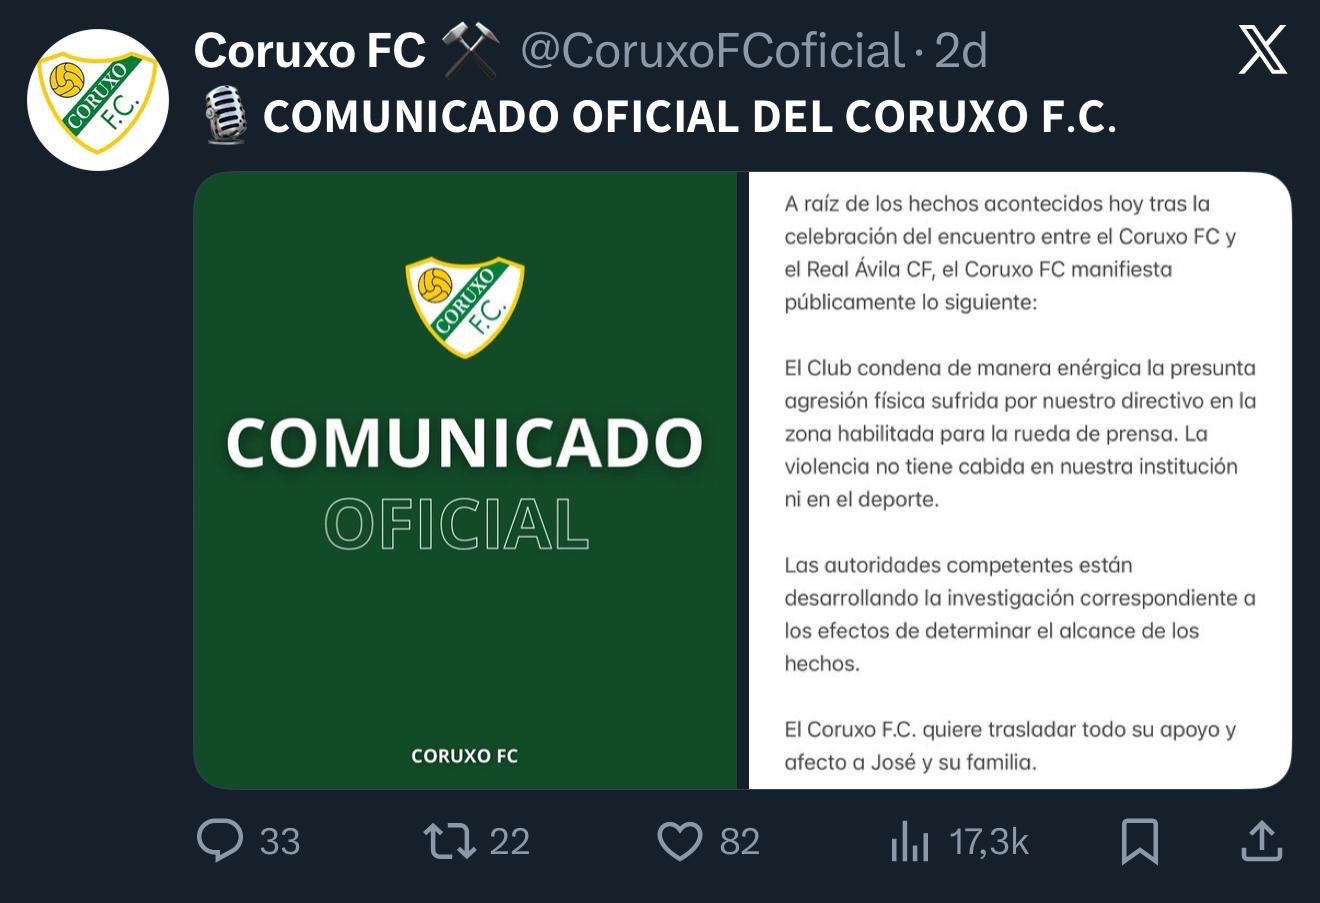Open the white statement text image
Screen dimensions: 1320x903
click(1019, 480)
